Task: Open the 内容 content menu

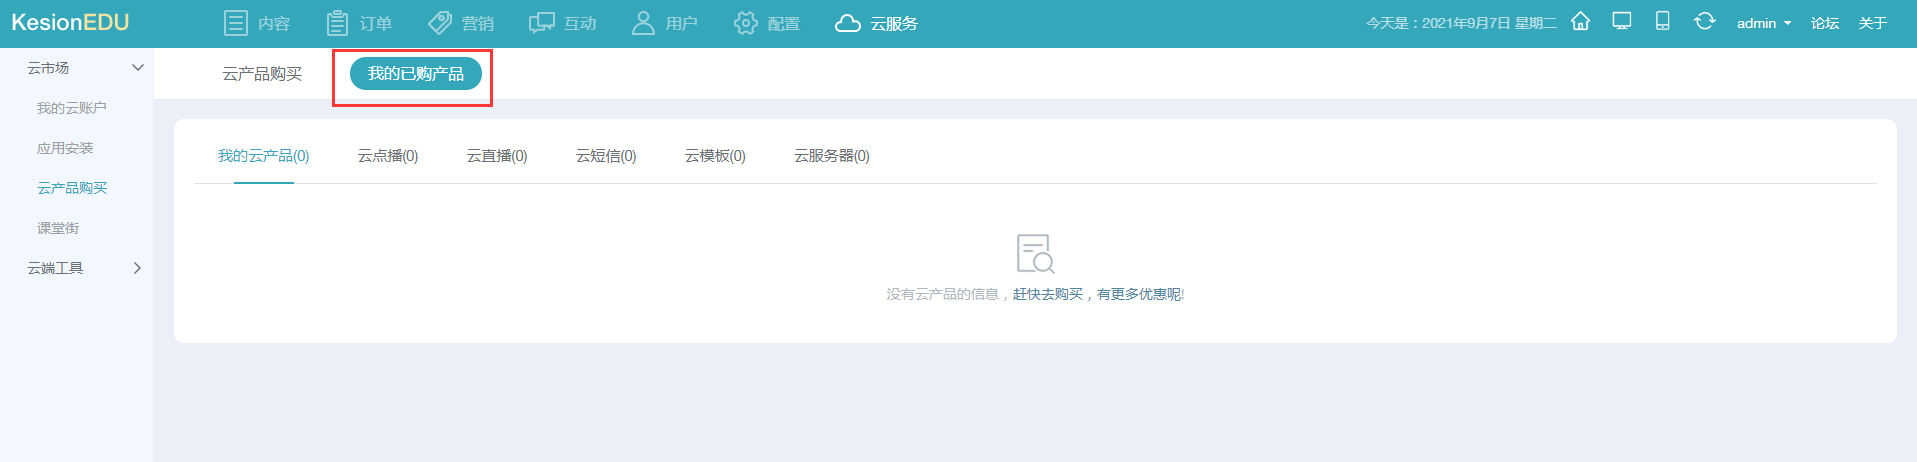Action: [x=256, y=23]
